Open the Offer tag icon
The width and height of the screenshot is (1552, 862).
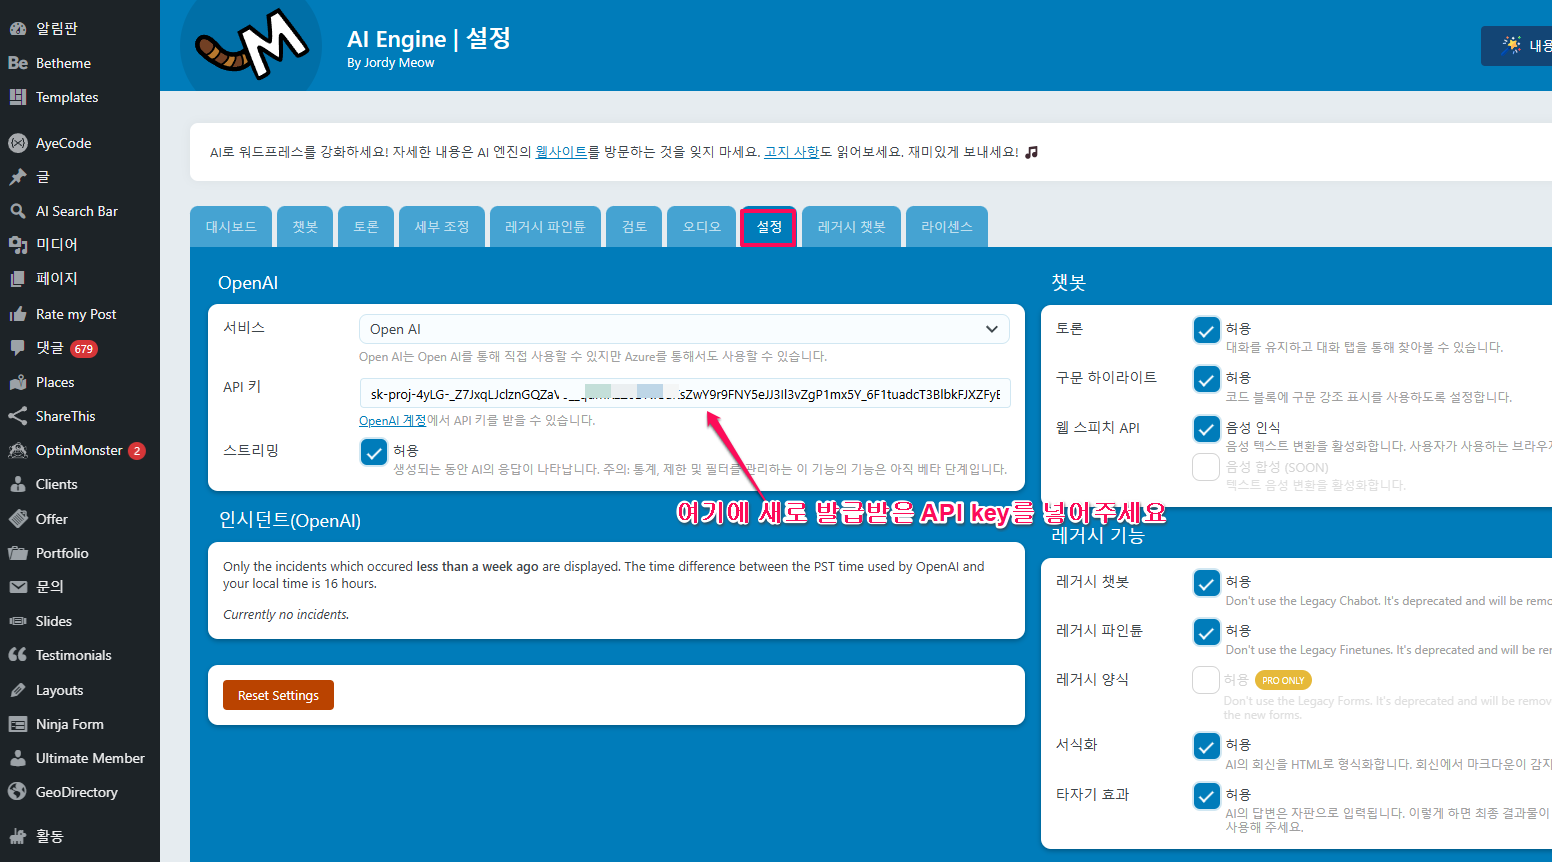point(18,519)
